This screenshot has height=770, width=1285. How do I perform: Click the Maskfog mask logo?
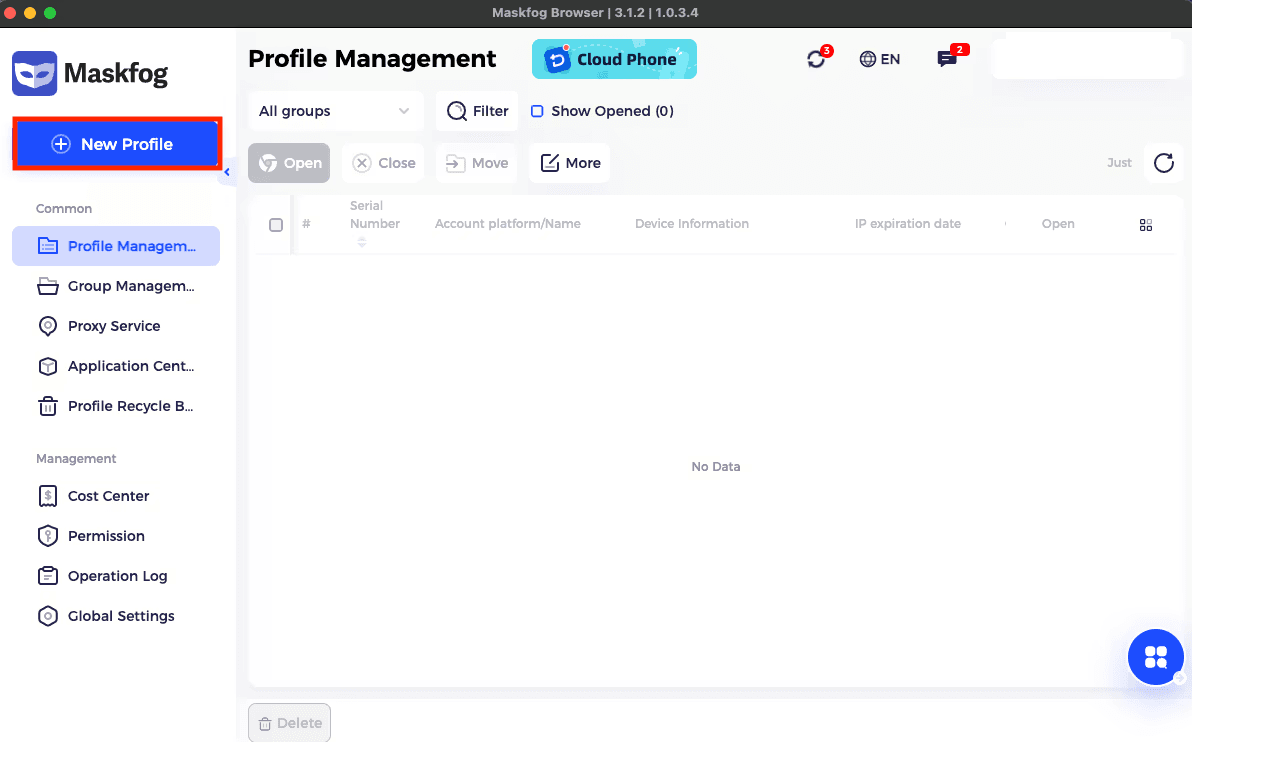pyautogui.click(x=34, y=73)
